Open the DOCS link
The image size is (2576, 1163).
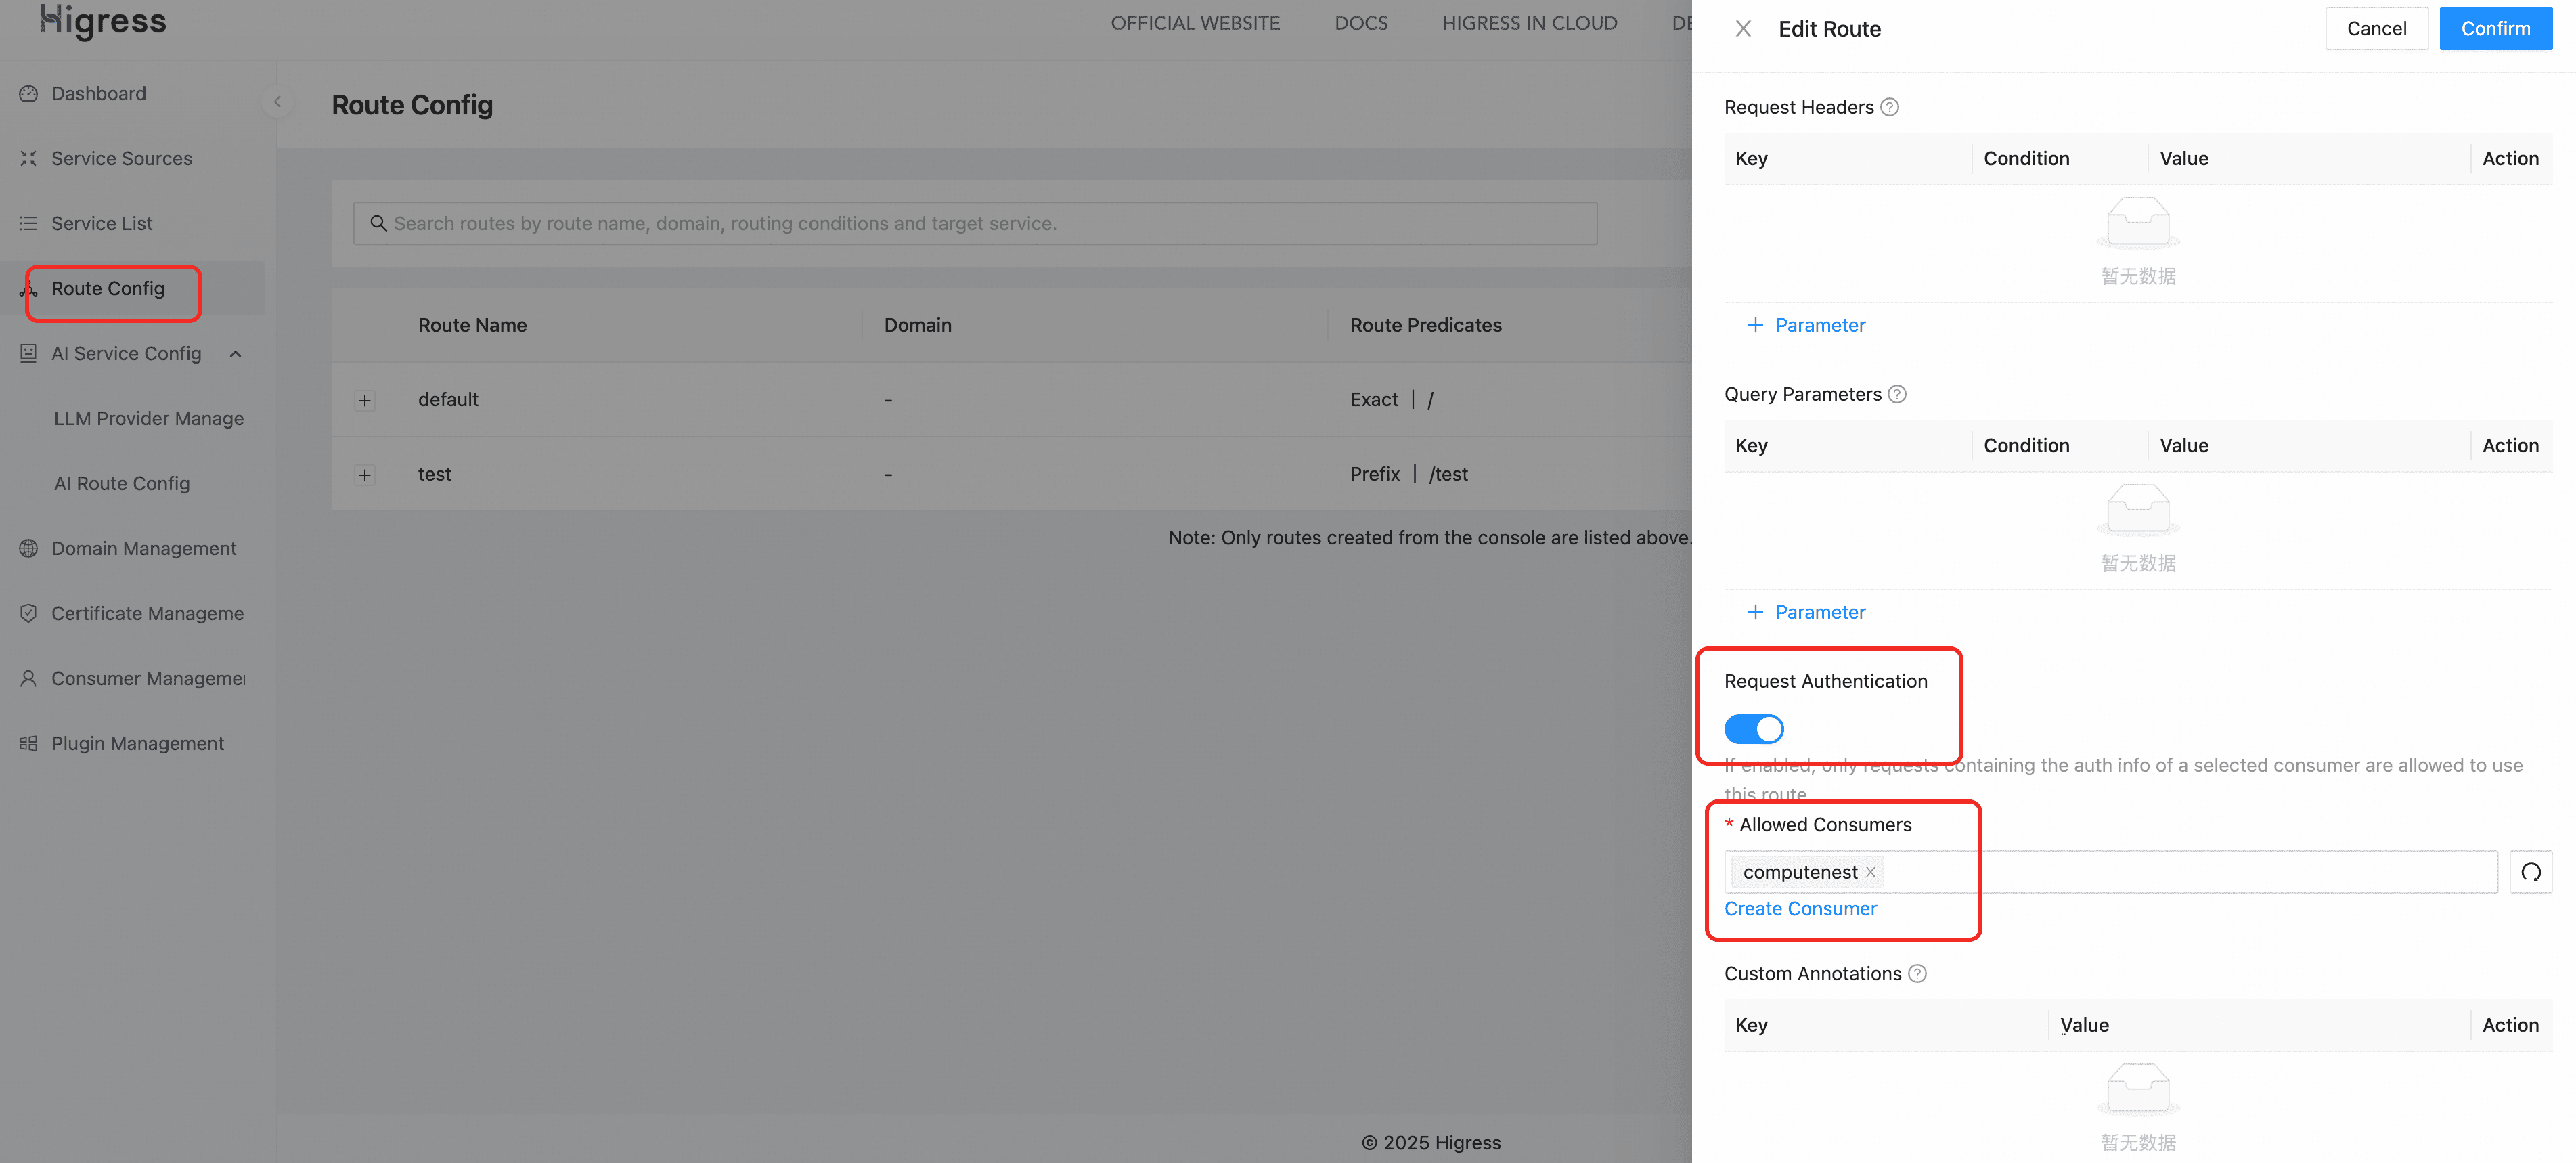click(1361, 23)
